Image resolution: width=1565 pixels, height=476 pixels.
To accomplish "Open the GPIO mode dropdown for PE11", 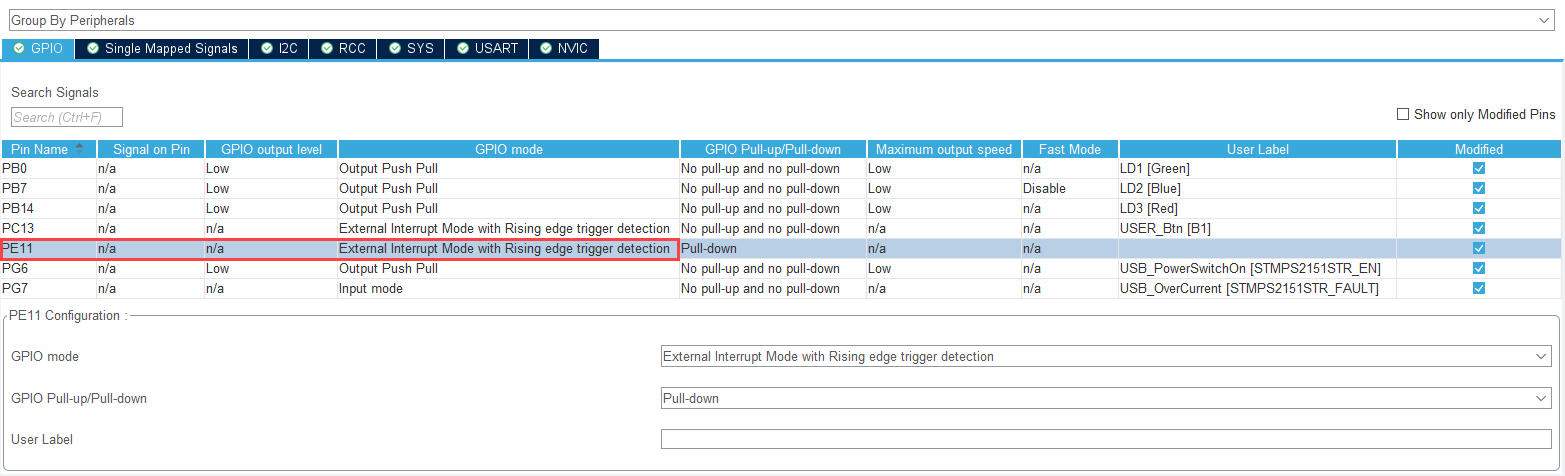I will pos(1105,357).
